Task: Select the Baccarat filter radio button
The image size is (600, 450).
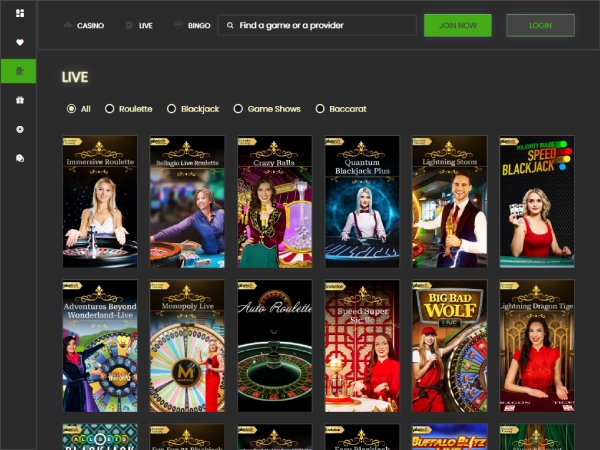Action: click(320, 108)
